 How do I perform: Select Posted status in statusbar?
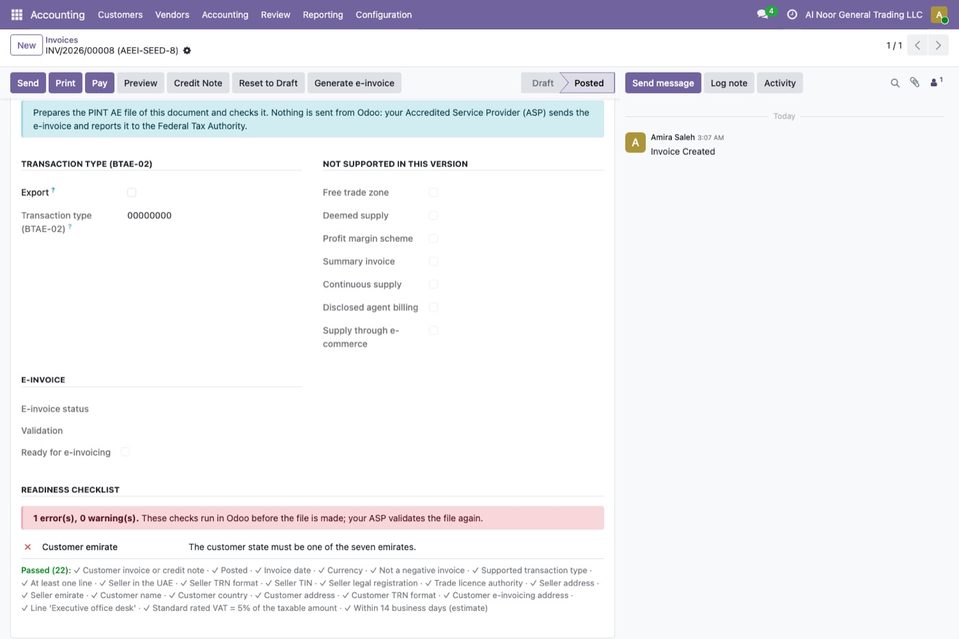[x=588, y=83]
